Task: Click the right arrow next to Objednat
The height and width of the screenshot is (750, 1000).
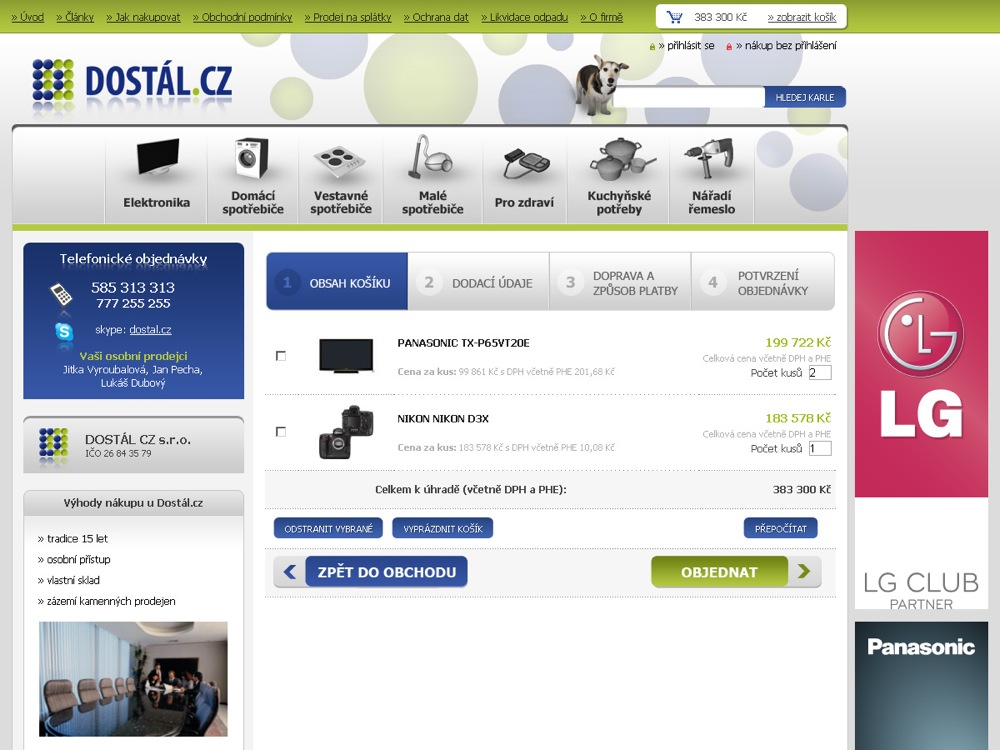Action: coord(804,571)
